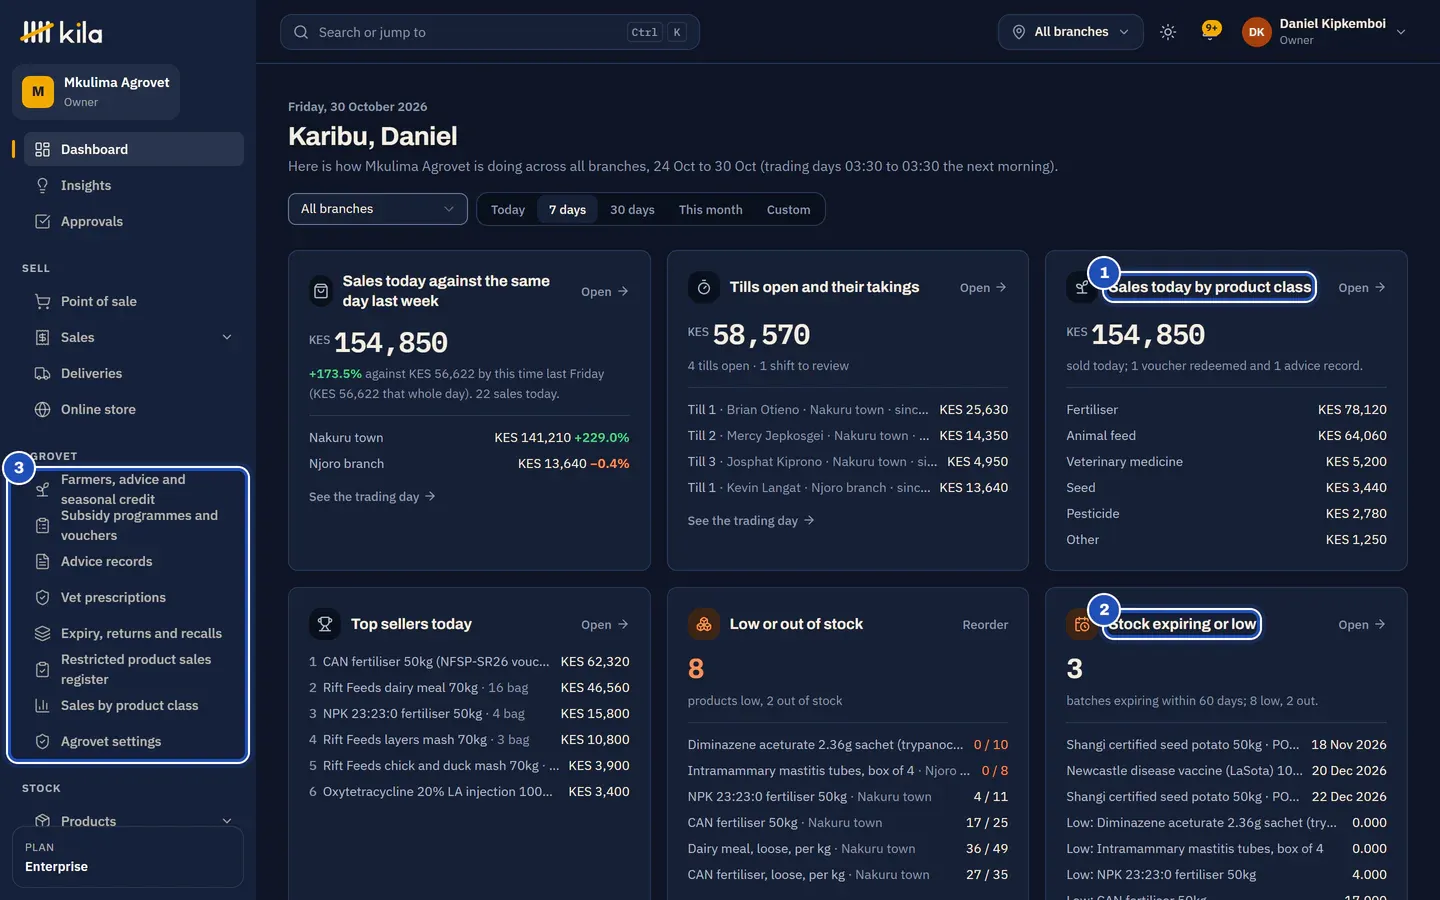Click the Reorder link on low stock
This screenshot has height=900, width=1440.
coord(985,624)
